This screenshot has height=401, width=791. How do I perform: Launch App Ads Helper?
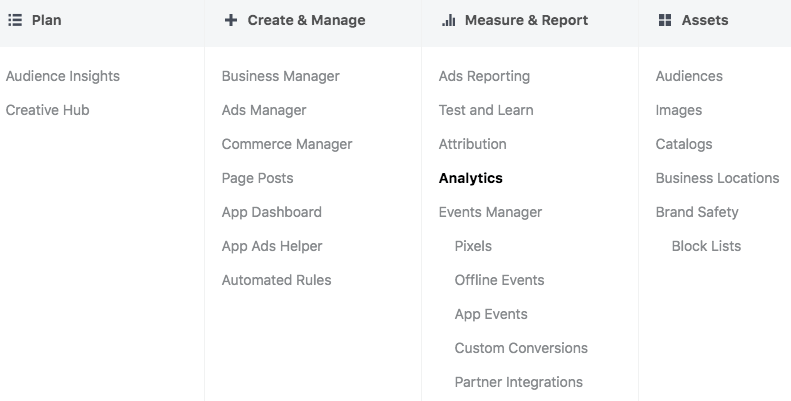tap(272, 246)
